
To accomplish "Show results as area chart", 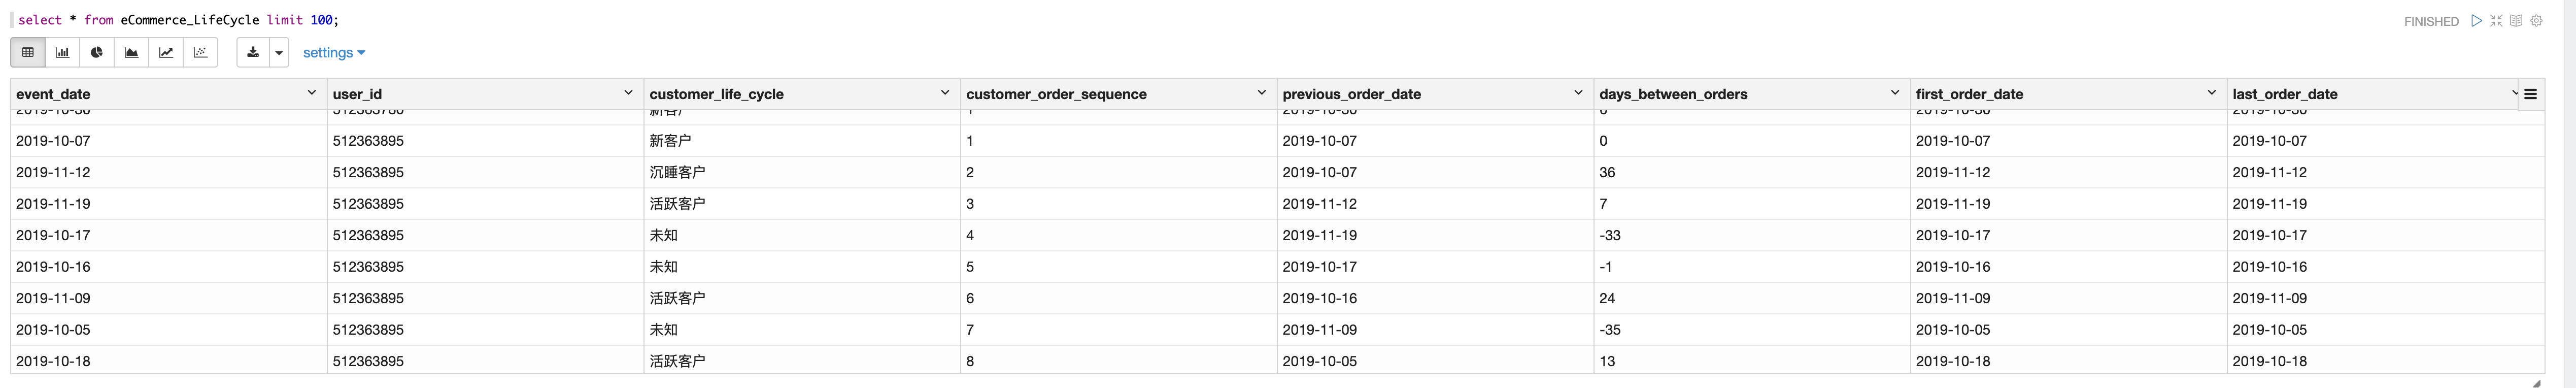I will tap(131, 53).
